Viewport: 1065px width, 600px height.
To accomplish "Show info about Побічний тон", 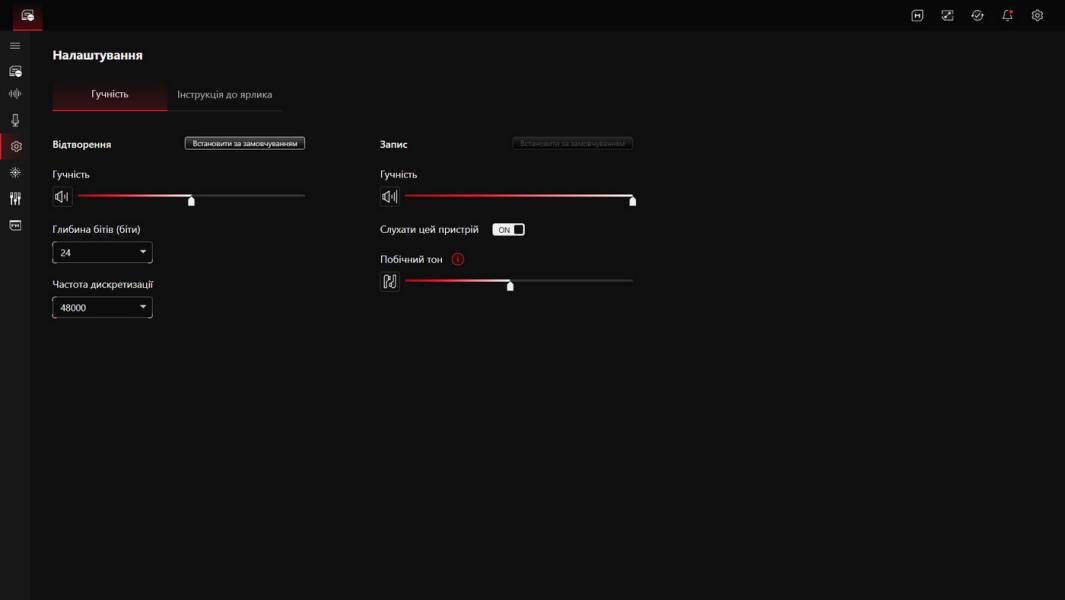I will coord(458,259).
